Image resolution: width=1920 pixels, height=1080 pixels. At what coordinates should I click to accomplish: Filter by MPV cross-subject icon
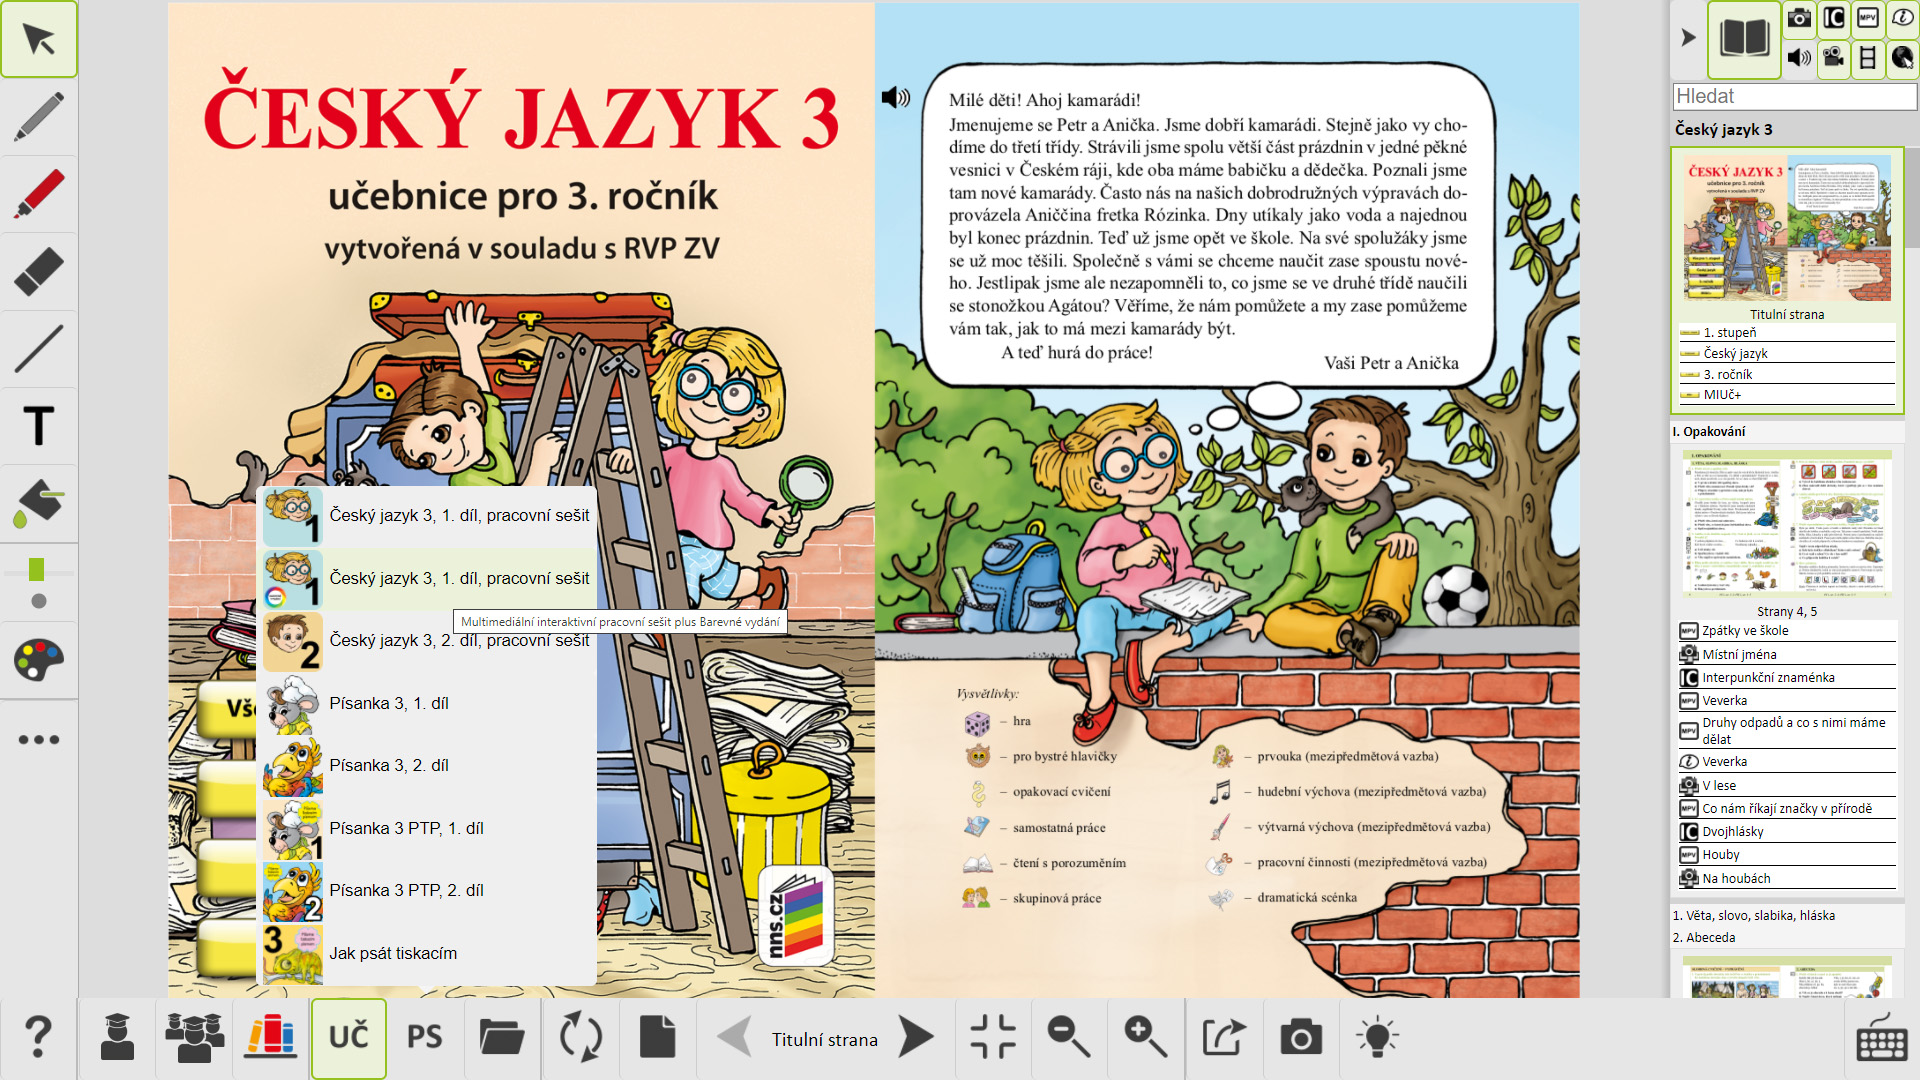click(1868, 18)
